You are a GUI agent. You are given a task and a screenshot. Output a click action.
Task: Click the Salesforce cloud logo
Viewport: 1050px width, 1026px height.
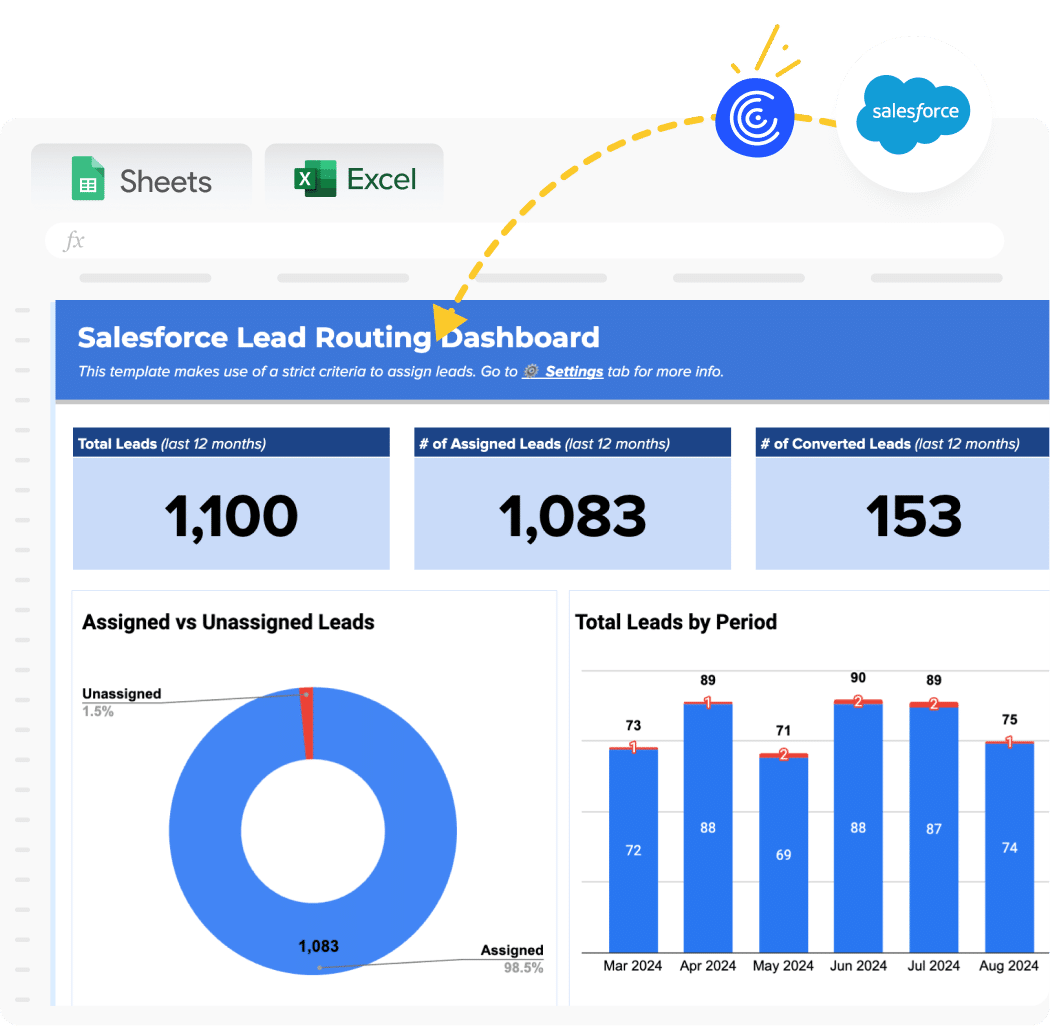tap(913, 114)
